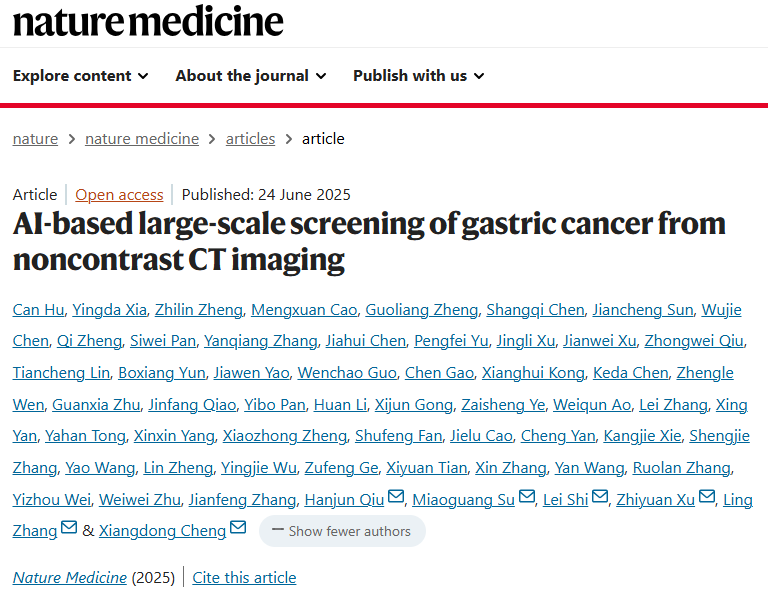Click the email icon next to Ling Zhang
The width and height of the screenshot is (768, 596).
pos(69,527)
